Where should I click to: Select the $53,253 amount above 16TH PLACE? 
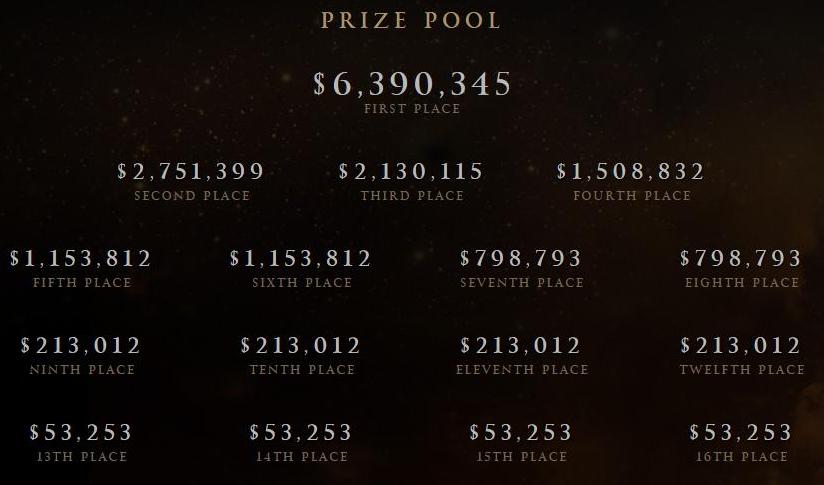tap(740, 433)
